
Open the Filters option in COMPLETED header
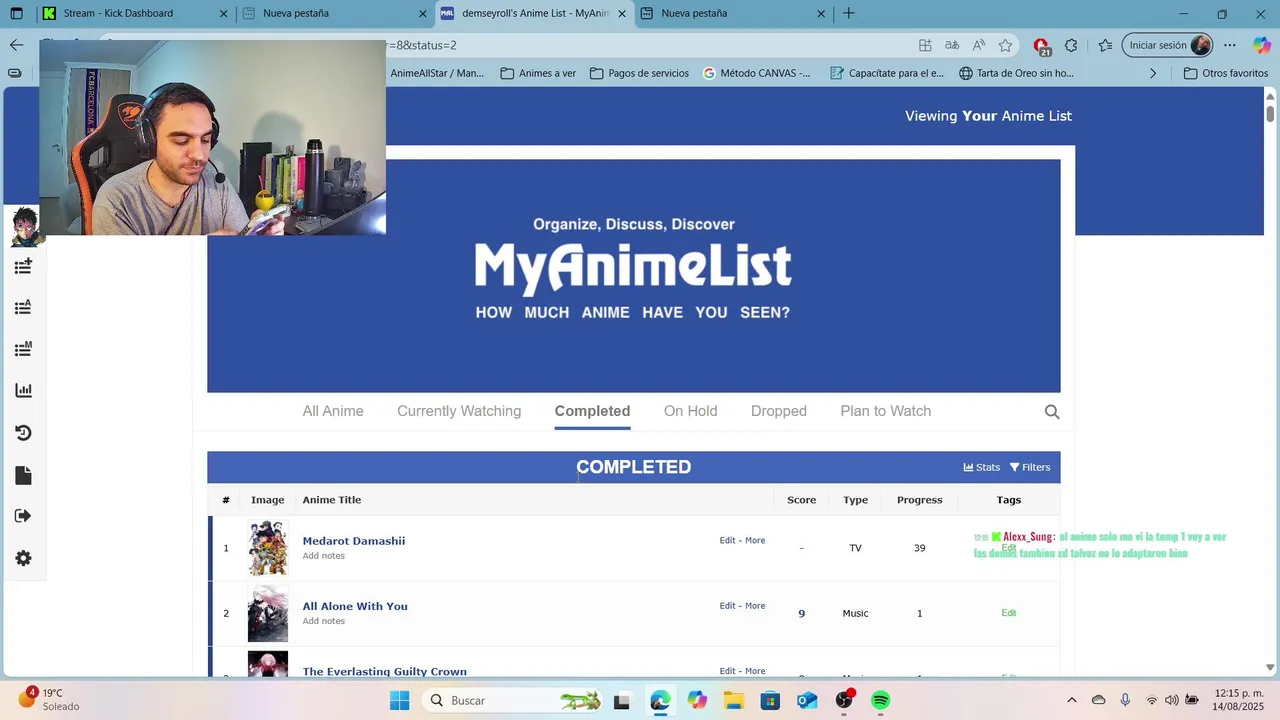1030,467
